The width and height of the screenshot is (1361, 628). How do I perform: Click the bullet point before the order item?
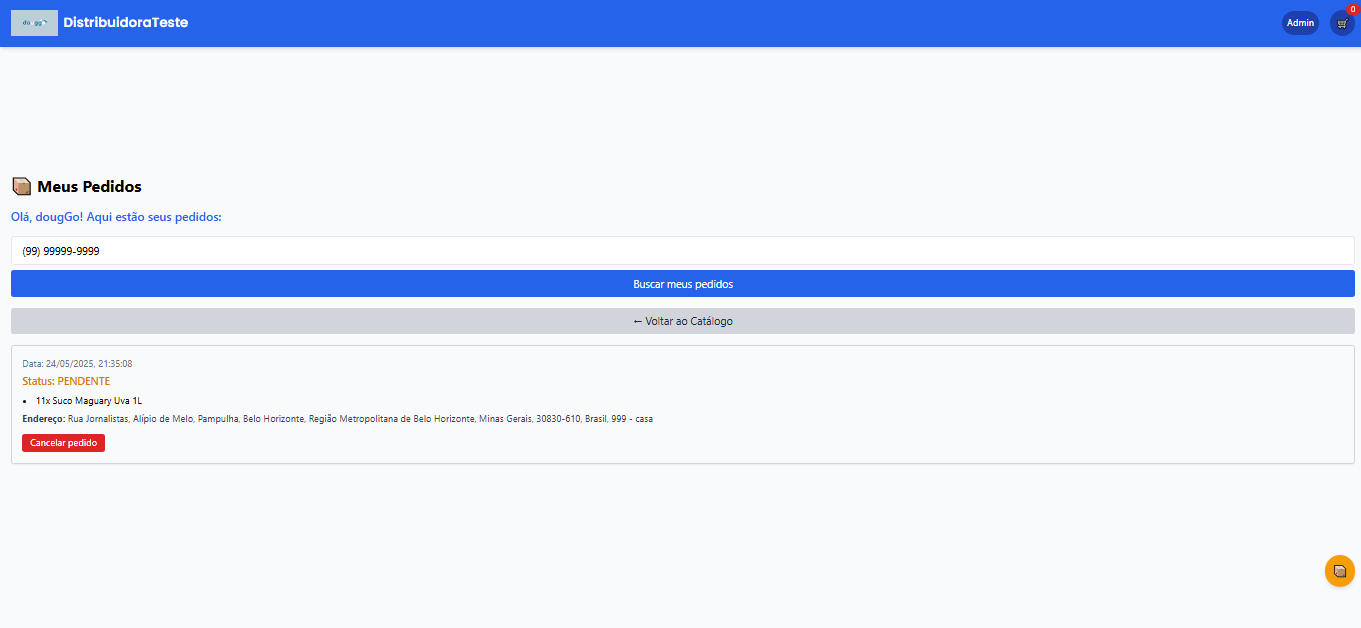tap(24, 400)
